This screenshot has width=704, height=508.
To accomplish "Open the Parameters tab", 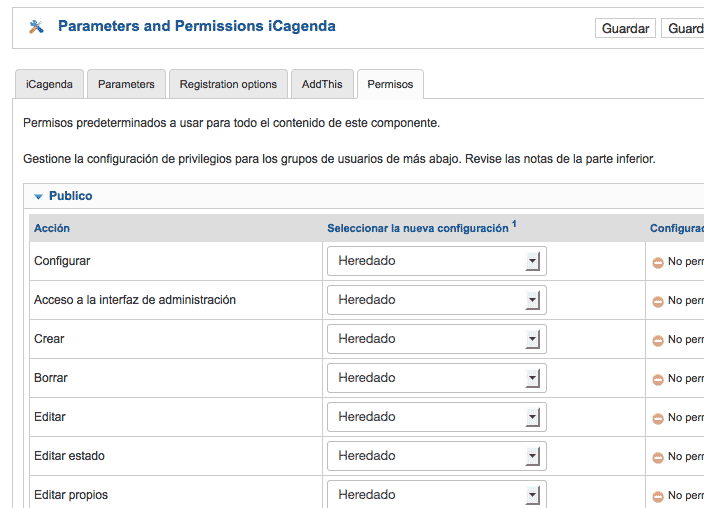I will tap(126, 84).
